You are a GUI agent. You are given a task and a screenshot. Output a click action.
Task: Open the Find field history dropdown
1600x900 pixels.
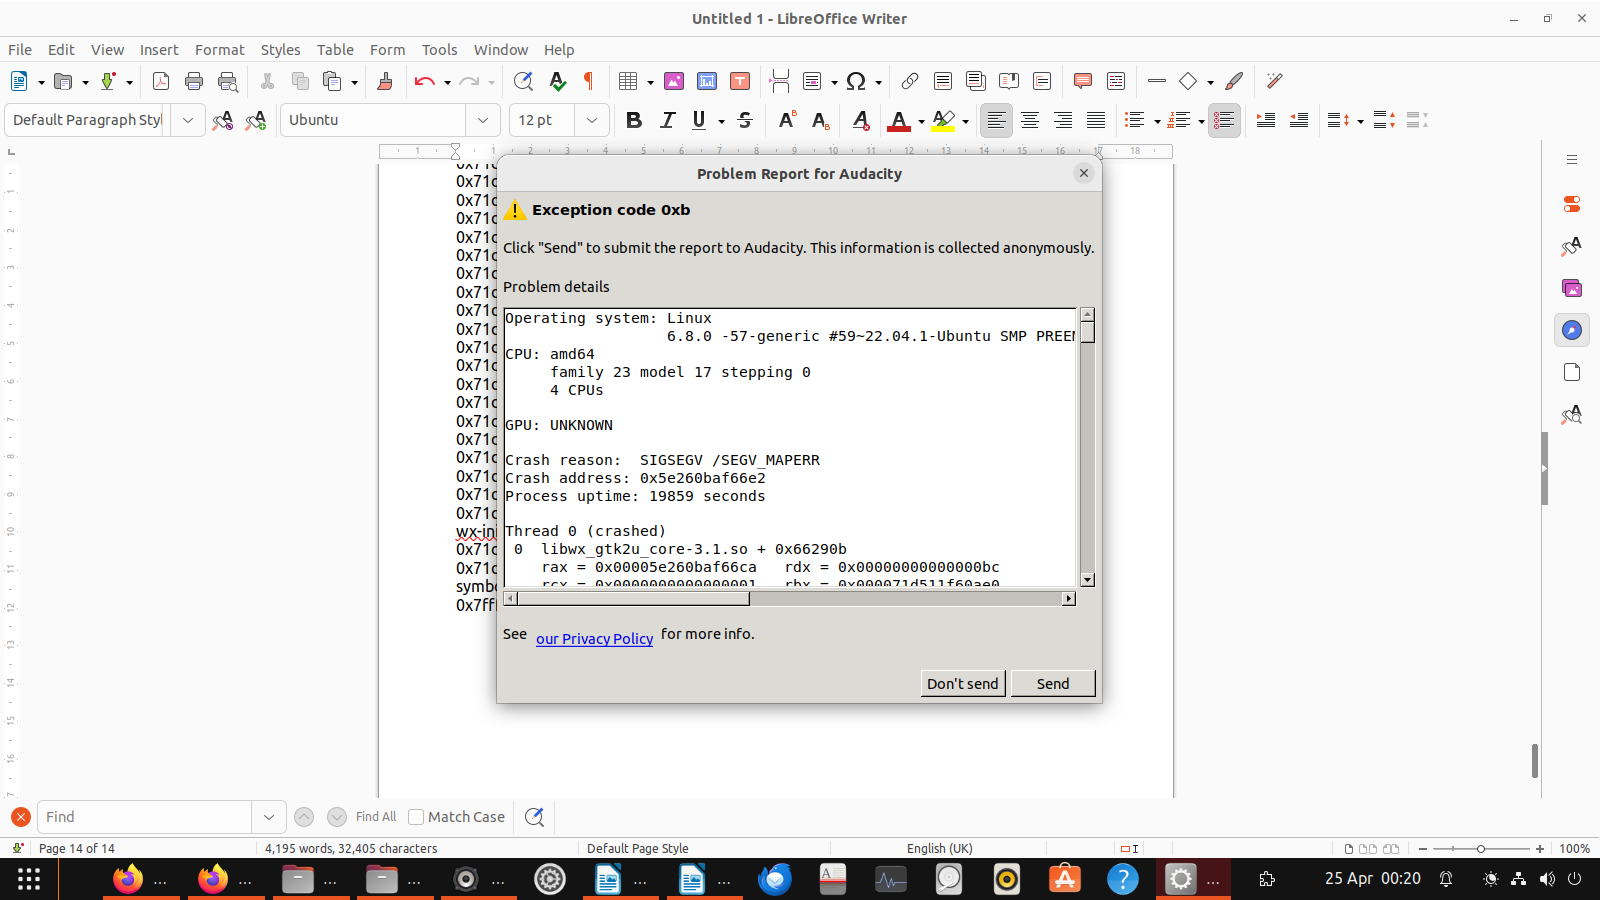click(268, 817)
